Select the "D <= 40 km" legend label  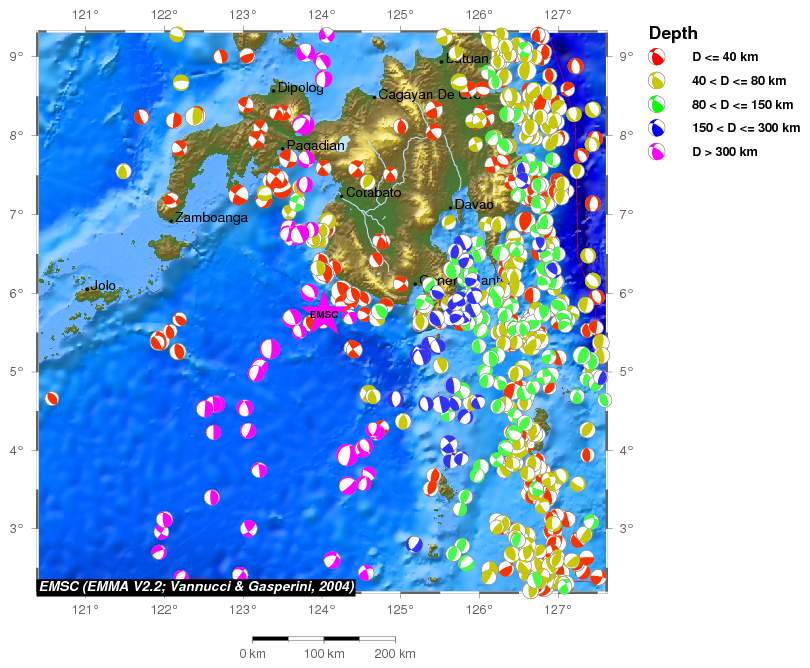tap(725, 57)
